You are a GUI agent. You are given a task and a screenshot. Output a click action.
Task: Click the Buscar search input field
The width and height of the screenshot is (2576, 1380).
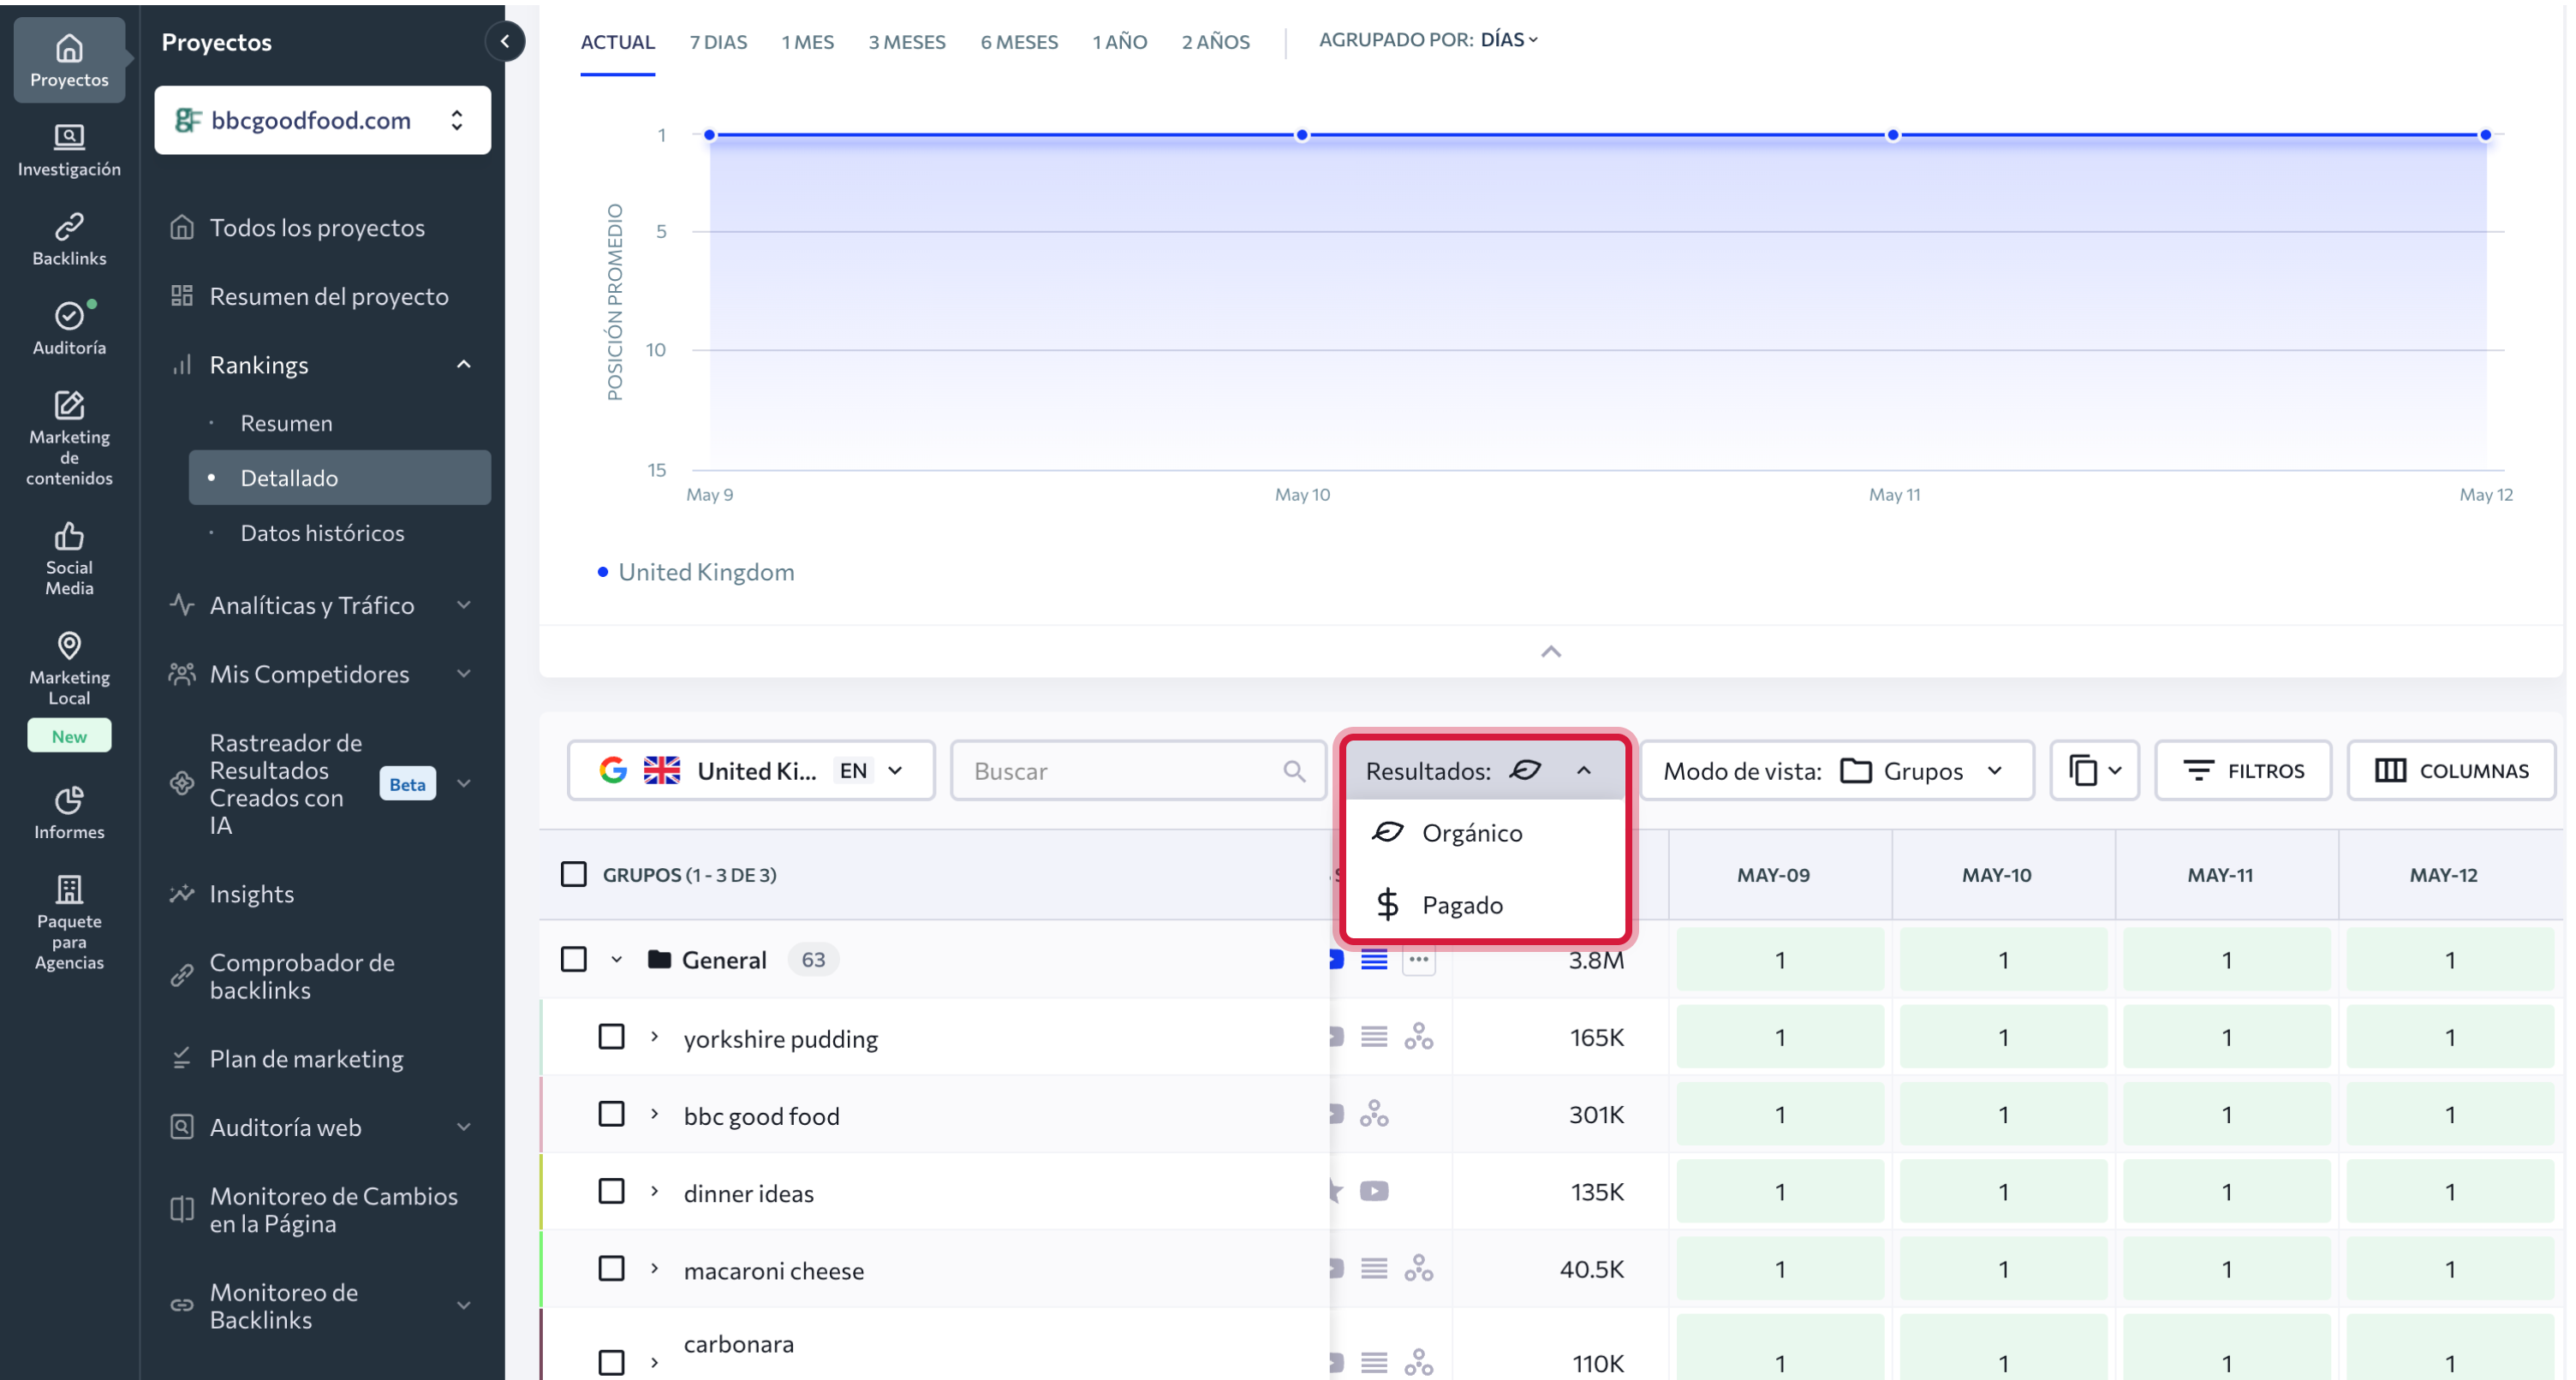click(x=1138, y=770)
